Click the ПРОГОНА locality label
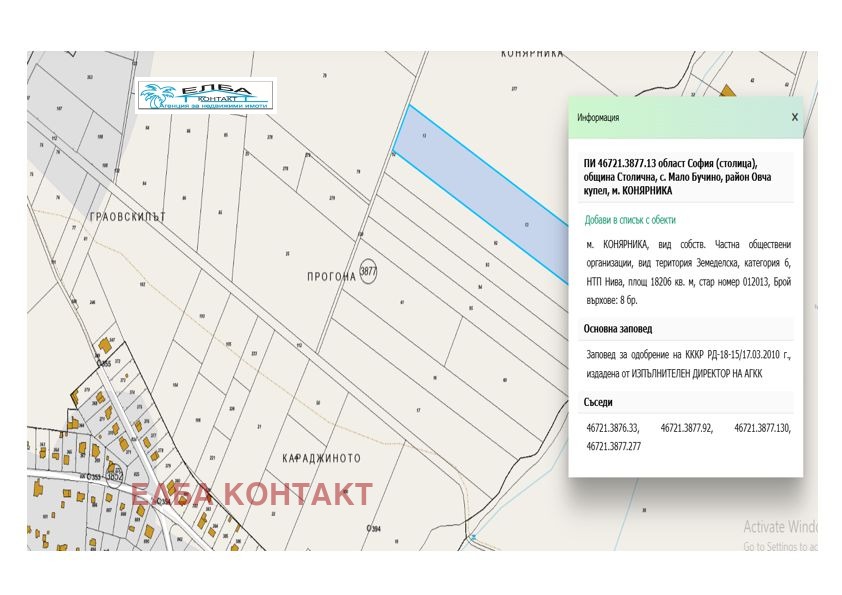This screenshot has height=595, width=842. pos(326,277)
